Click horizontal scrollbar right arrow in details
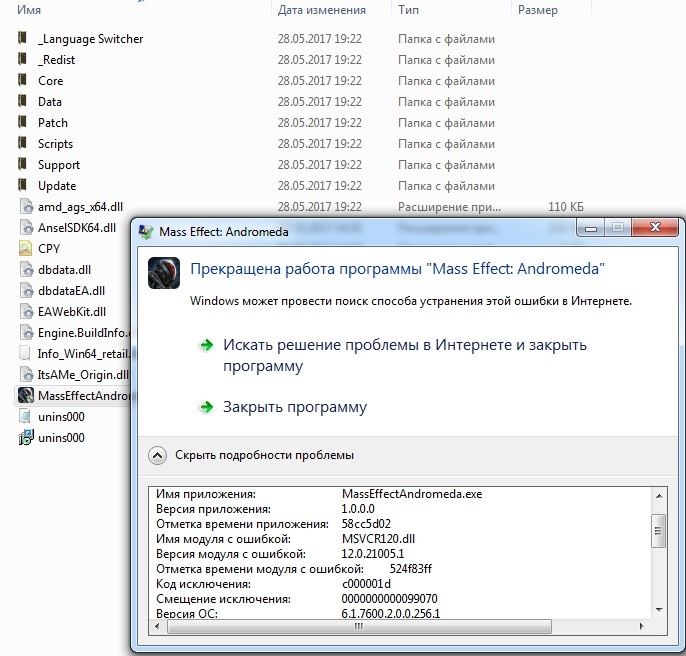The width and height of the screenshot is (686, 656). [641, 627]
